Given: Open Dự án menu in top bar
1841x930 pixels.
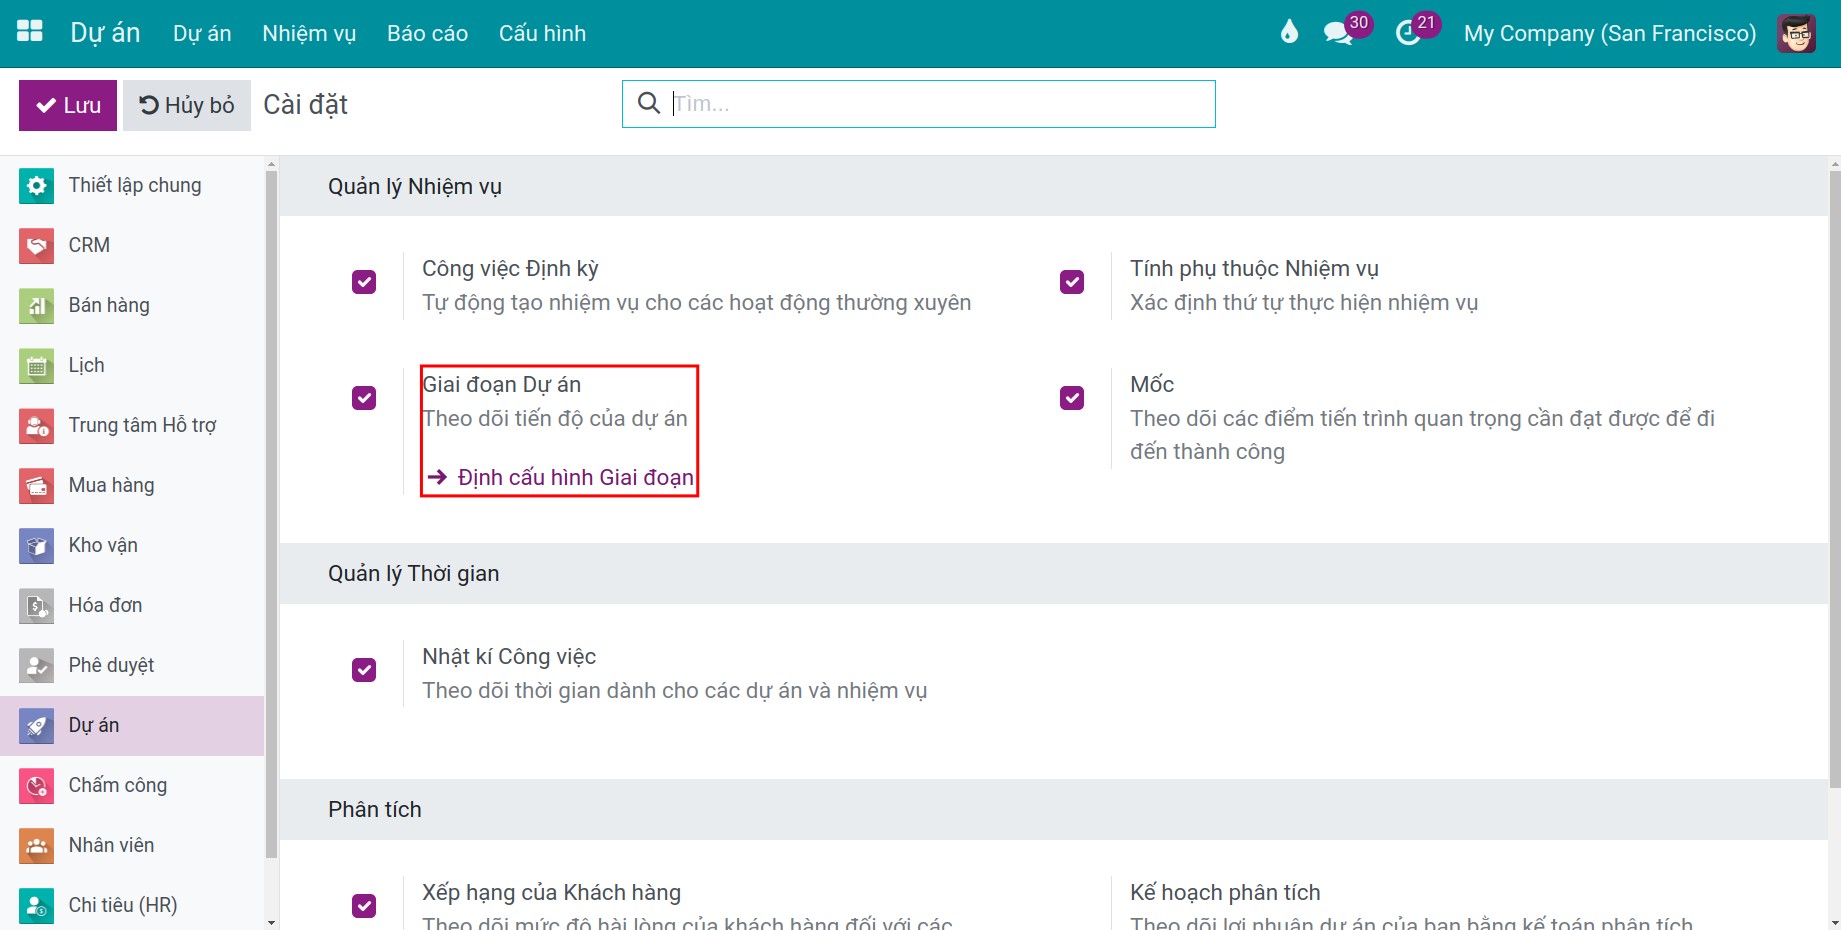Looking at the screenshot, I should [x=202, y=33].
